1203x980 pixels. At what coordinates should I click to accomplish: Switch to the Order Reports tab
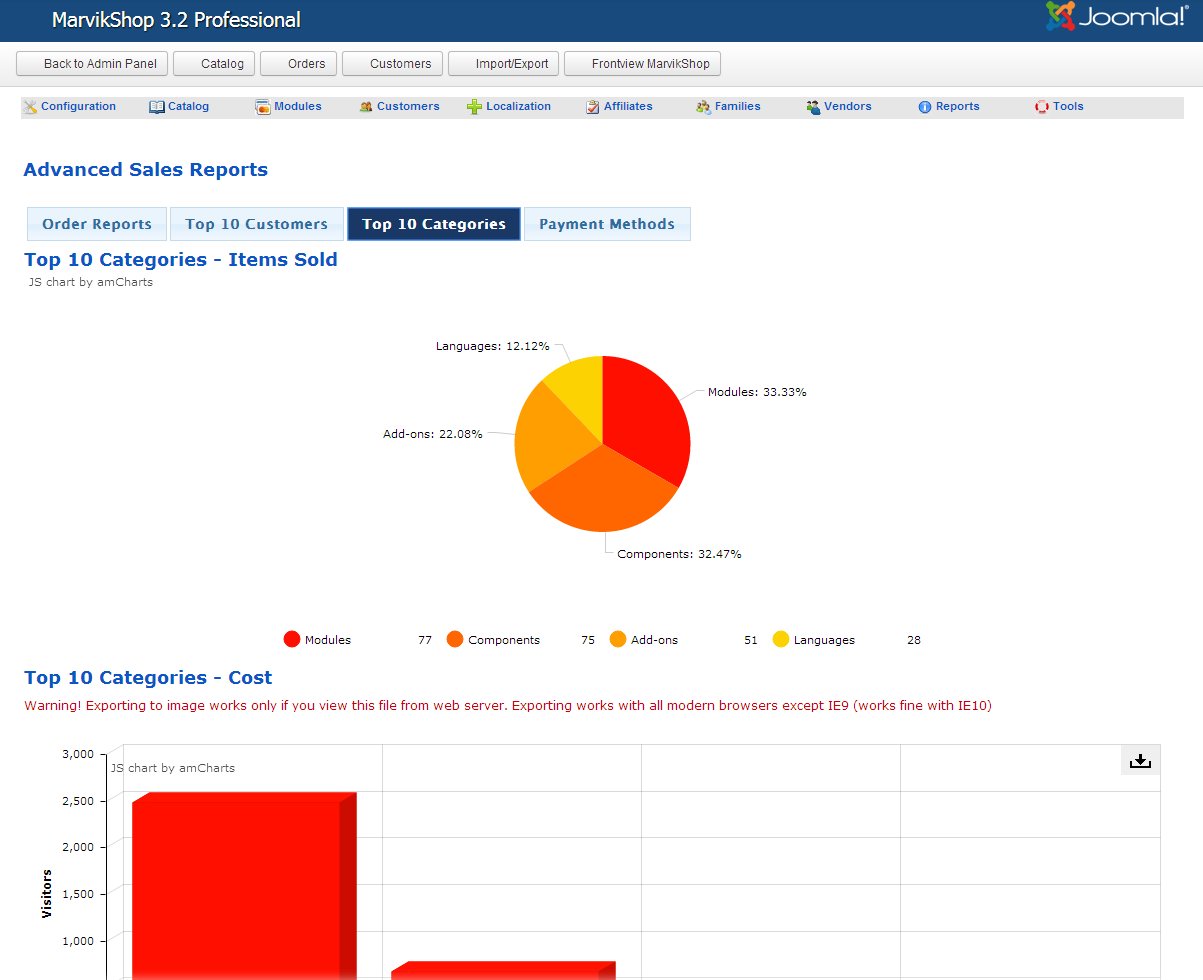[97, 224]
